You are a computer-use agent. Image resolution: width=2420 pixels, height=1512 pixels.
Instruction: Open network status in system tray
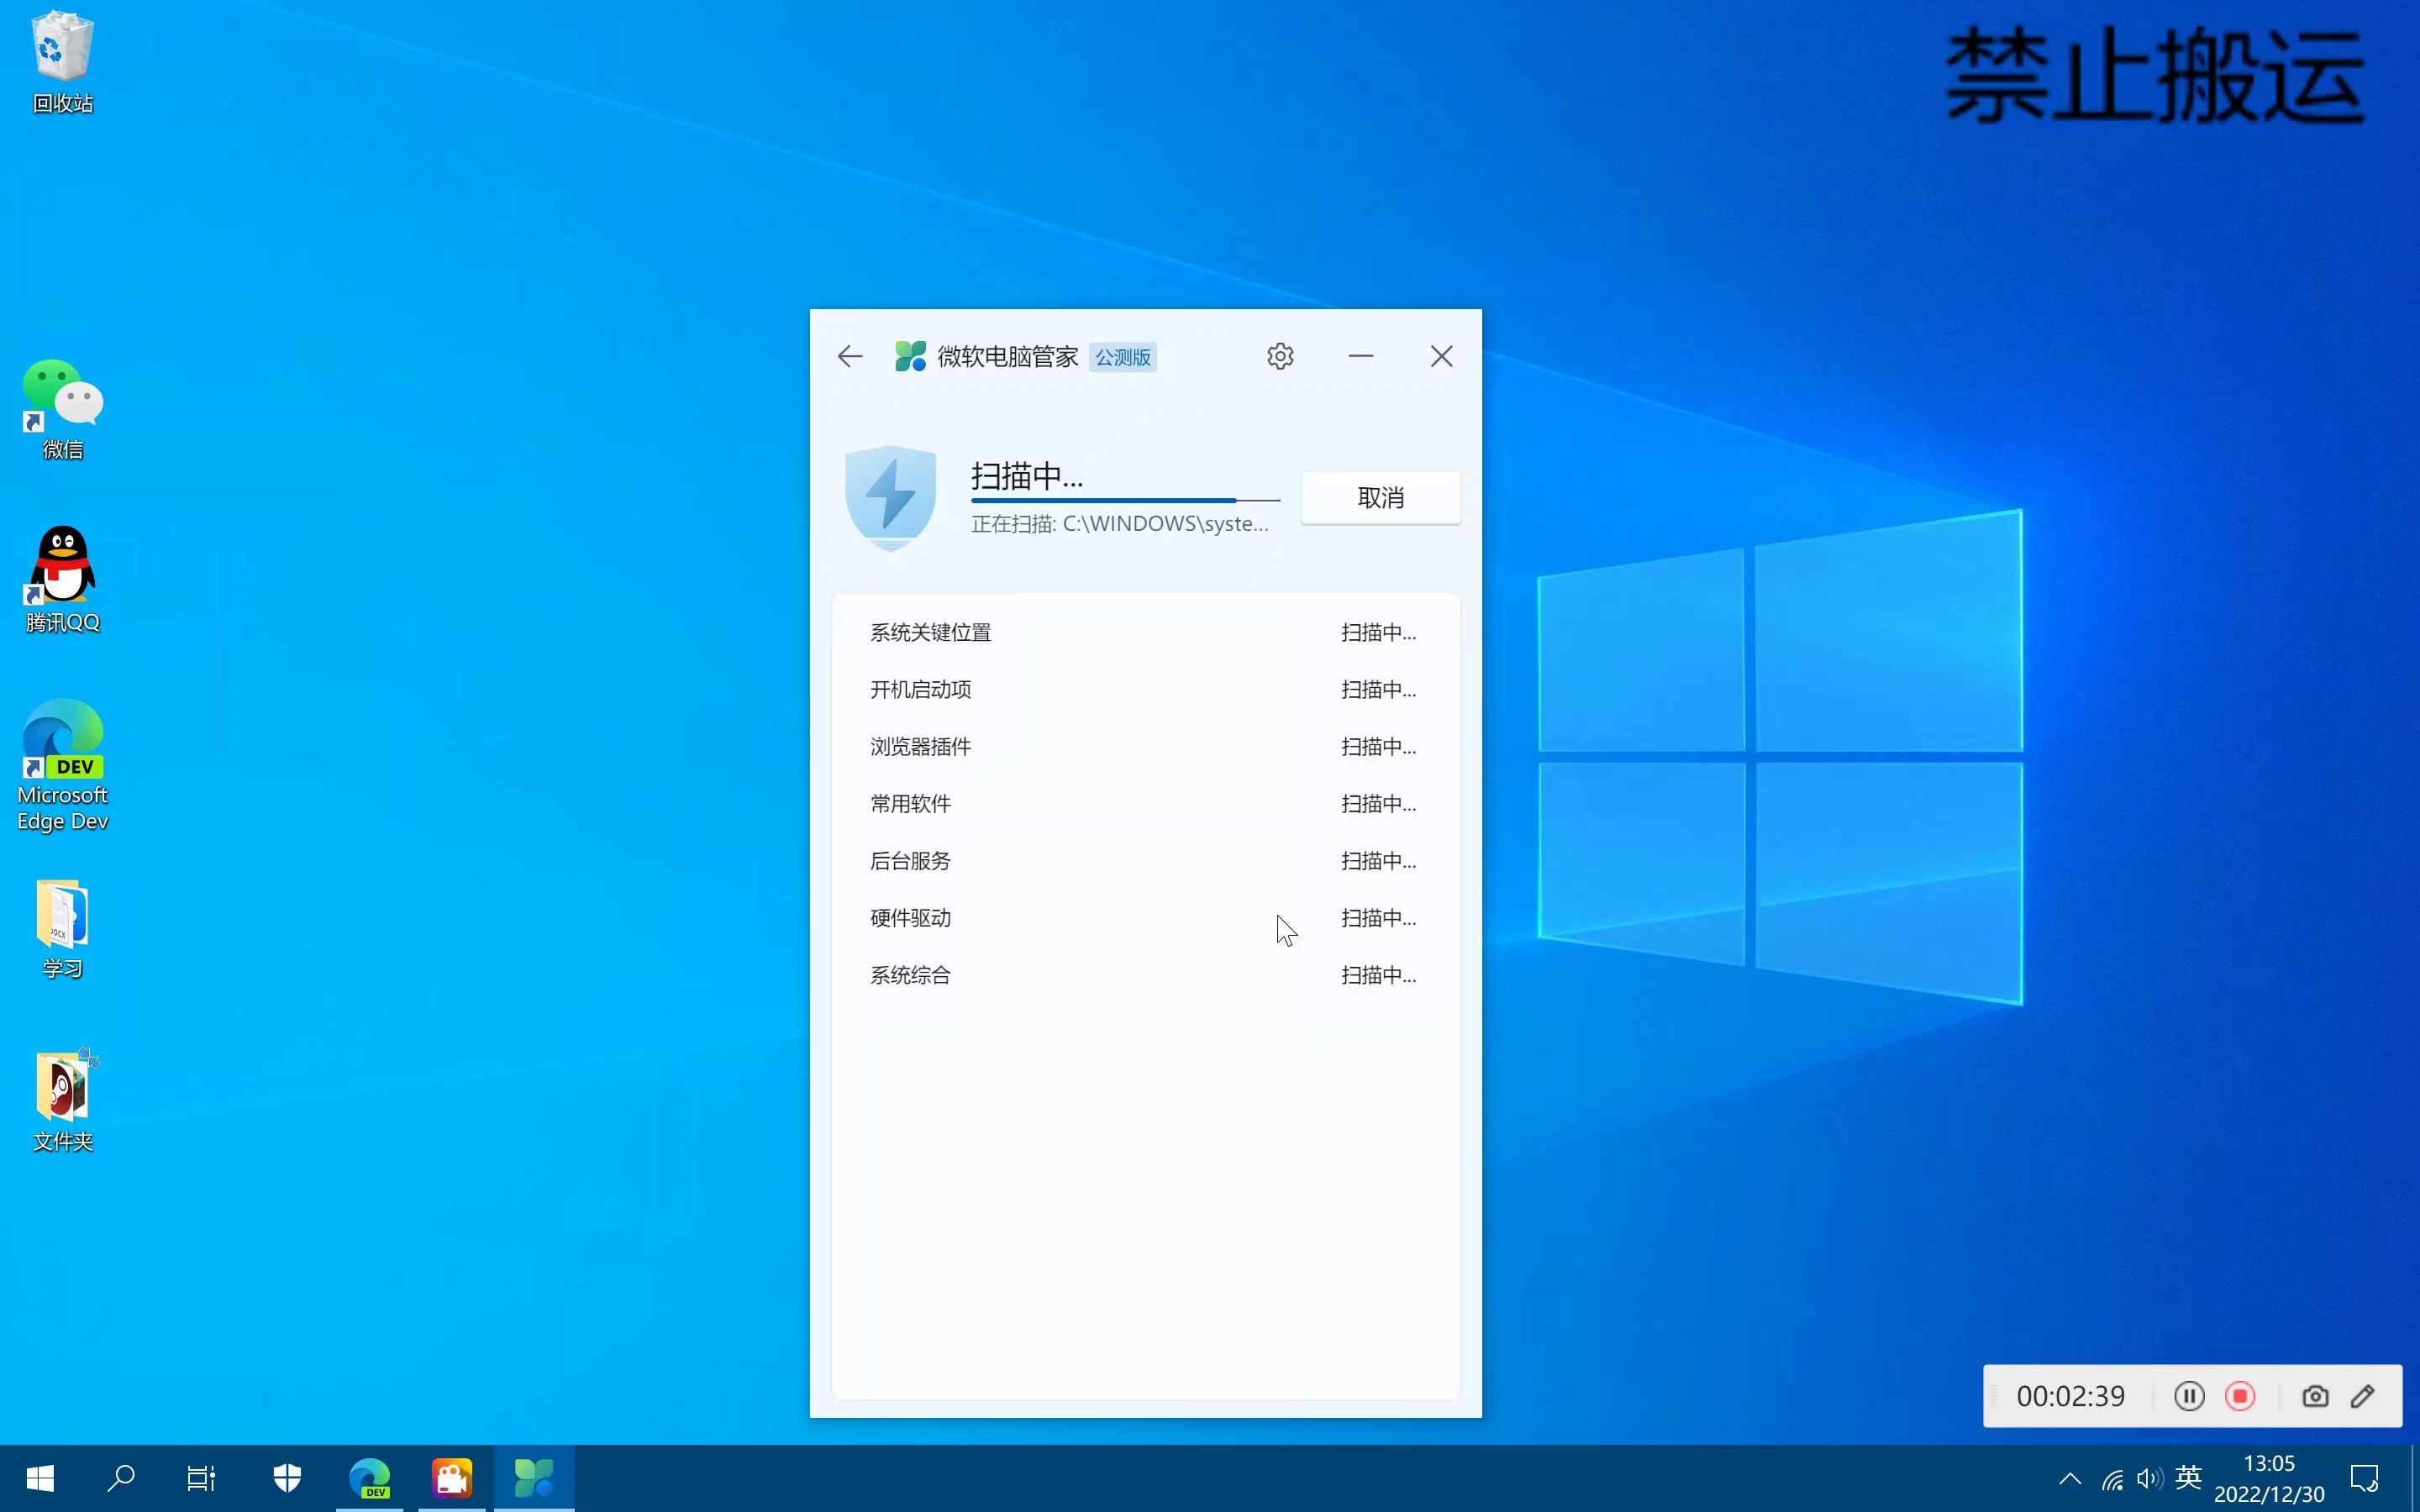point(2112,1479)
